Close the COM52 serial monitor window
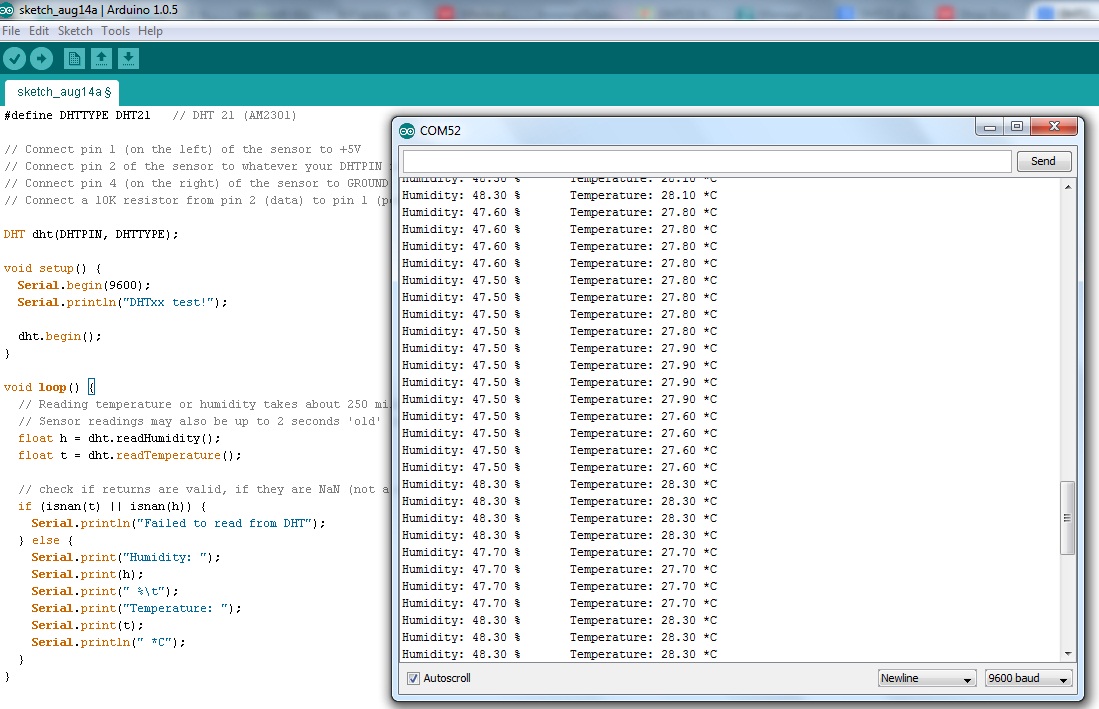Screen dimensions: 1099x709 (1054, 127)
